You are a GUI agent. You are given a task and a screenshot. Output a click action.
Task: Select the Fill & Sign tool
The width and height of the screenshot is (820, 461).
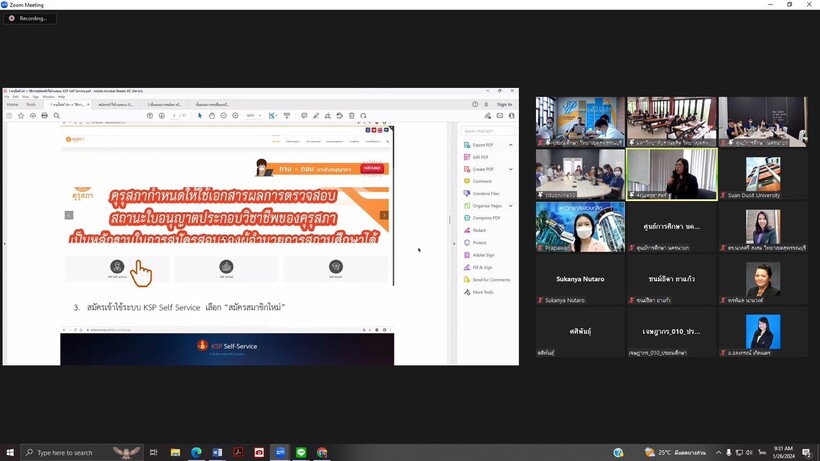coord(482,267)
